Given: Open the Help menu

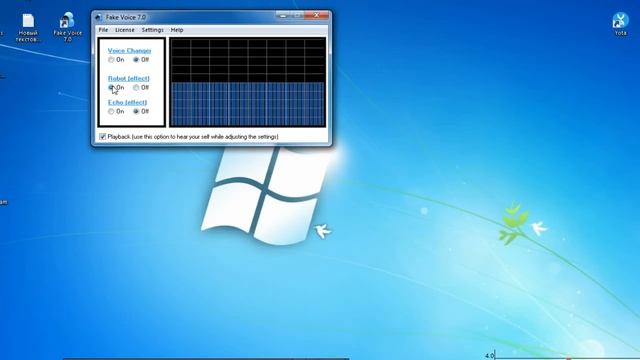Looking at the screenshot, I should tap(177, 30).
